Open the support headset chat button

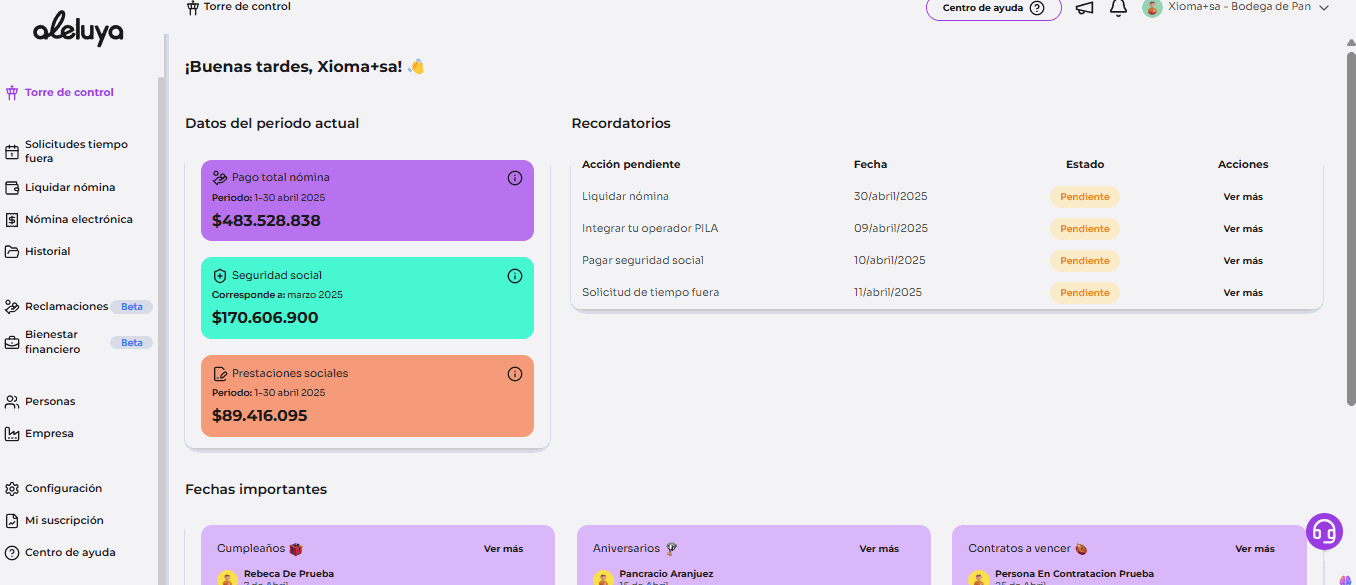(1325, 531)
